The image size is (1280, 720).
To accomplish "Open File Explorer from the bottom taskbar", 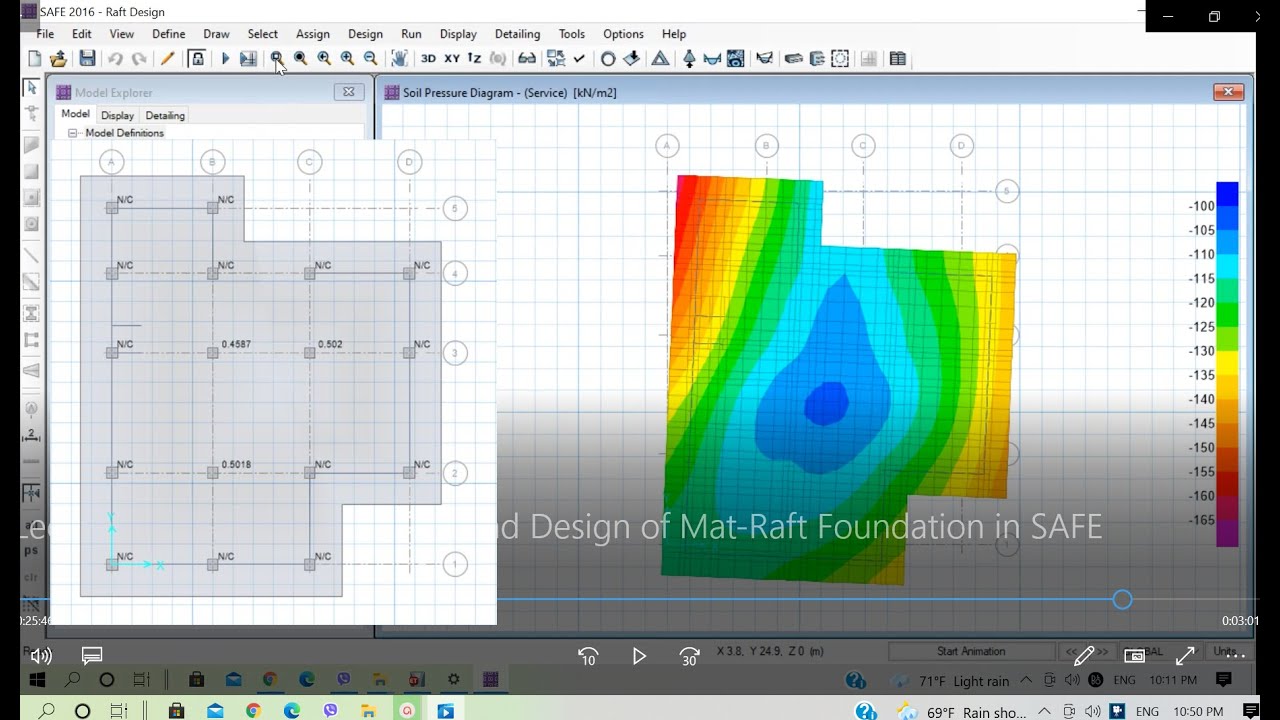I will pyautogui.click(x=368, y=711).
